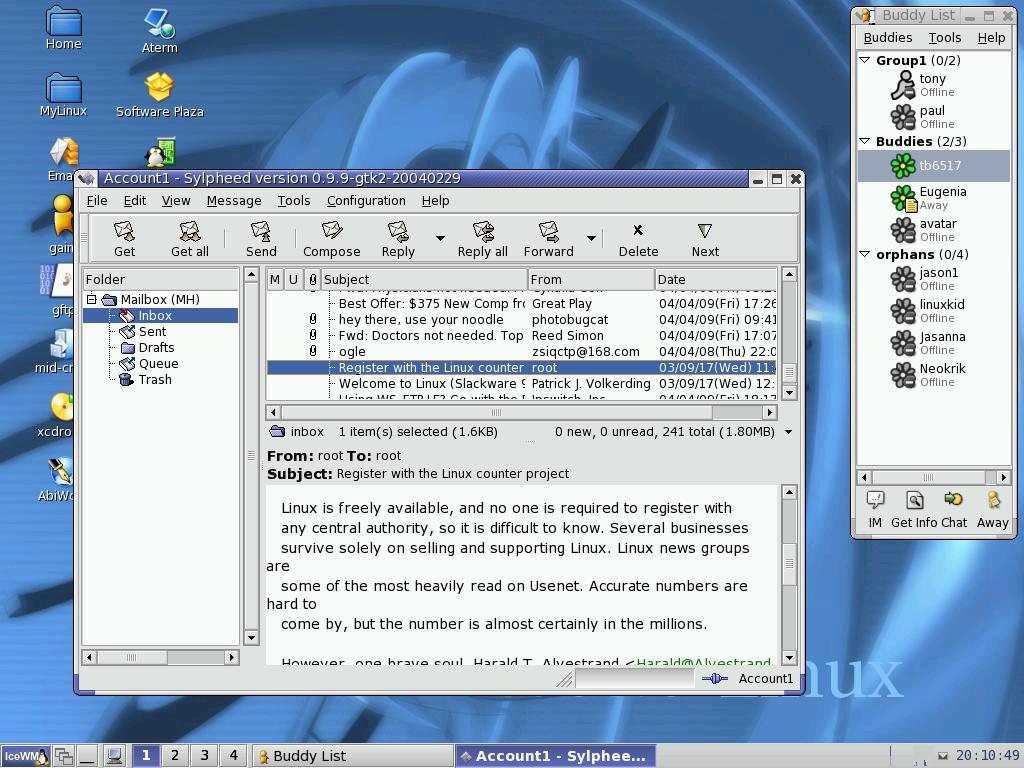Go to Next message

tap(705, 239)
